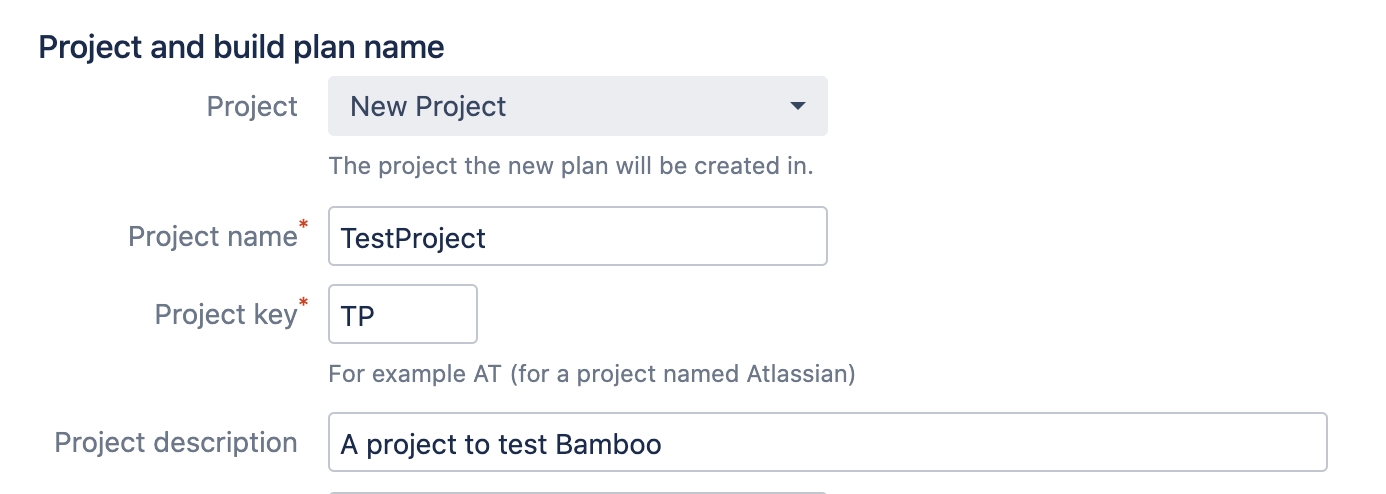Focus the Project name input field
The width and height of the screenshot is (1386, 494).
pyautogui.click(x=577, y=236)
